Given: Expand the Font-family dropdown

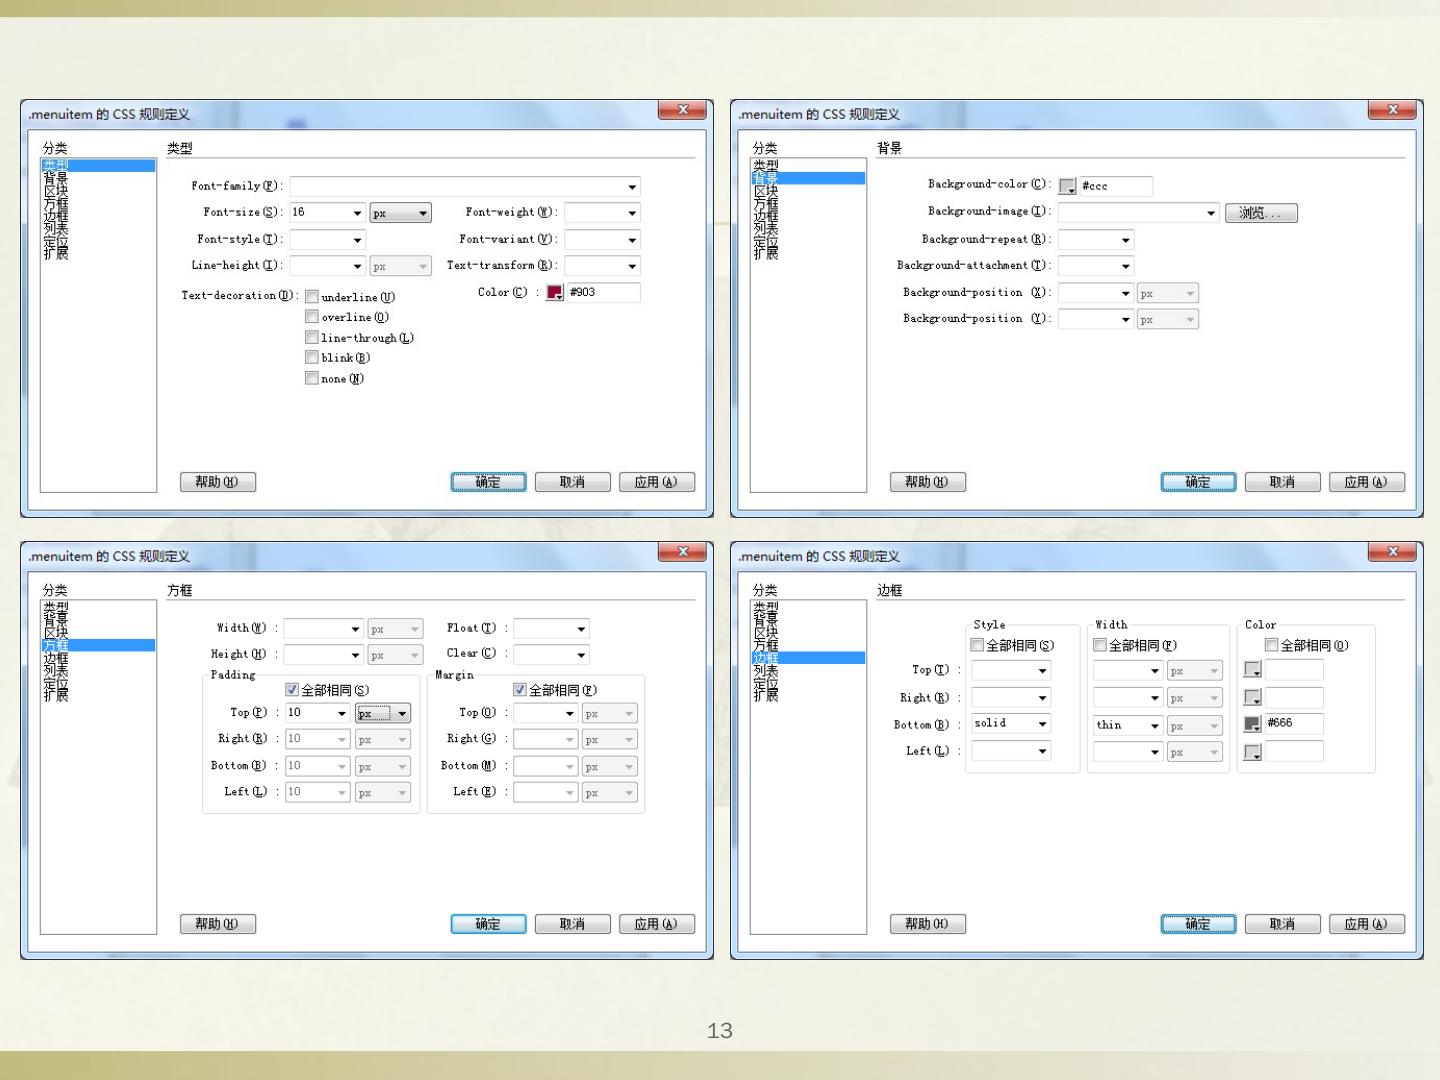Looking at the screenshot, I should pyautogui.click(x=632, y=187).
